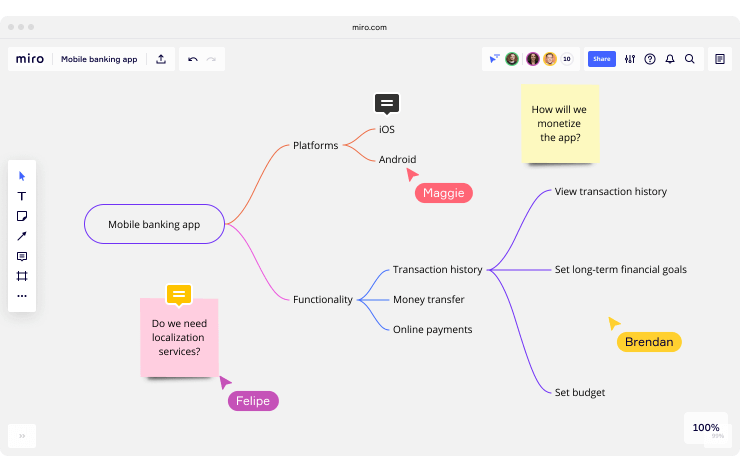Click the yellow-ringed collaborator avatar

coord(550,59)
